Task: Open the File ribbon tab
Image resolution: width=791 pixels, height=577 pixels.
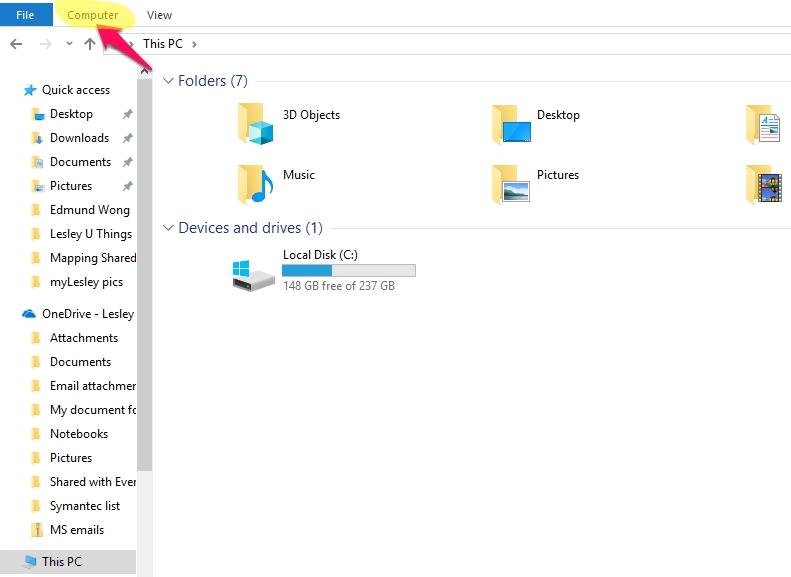Action: coord(25,15)
